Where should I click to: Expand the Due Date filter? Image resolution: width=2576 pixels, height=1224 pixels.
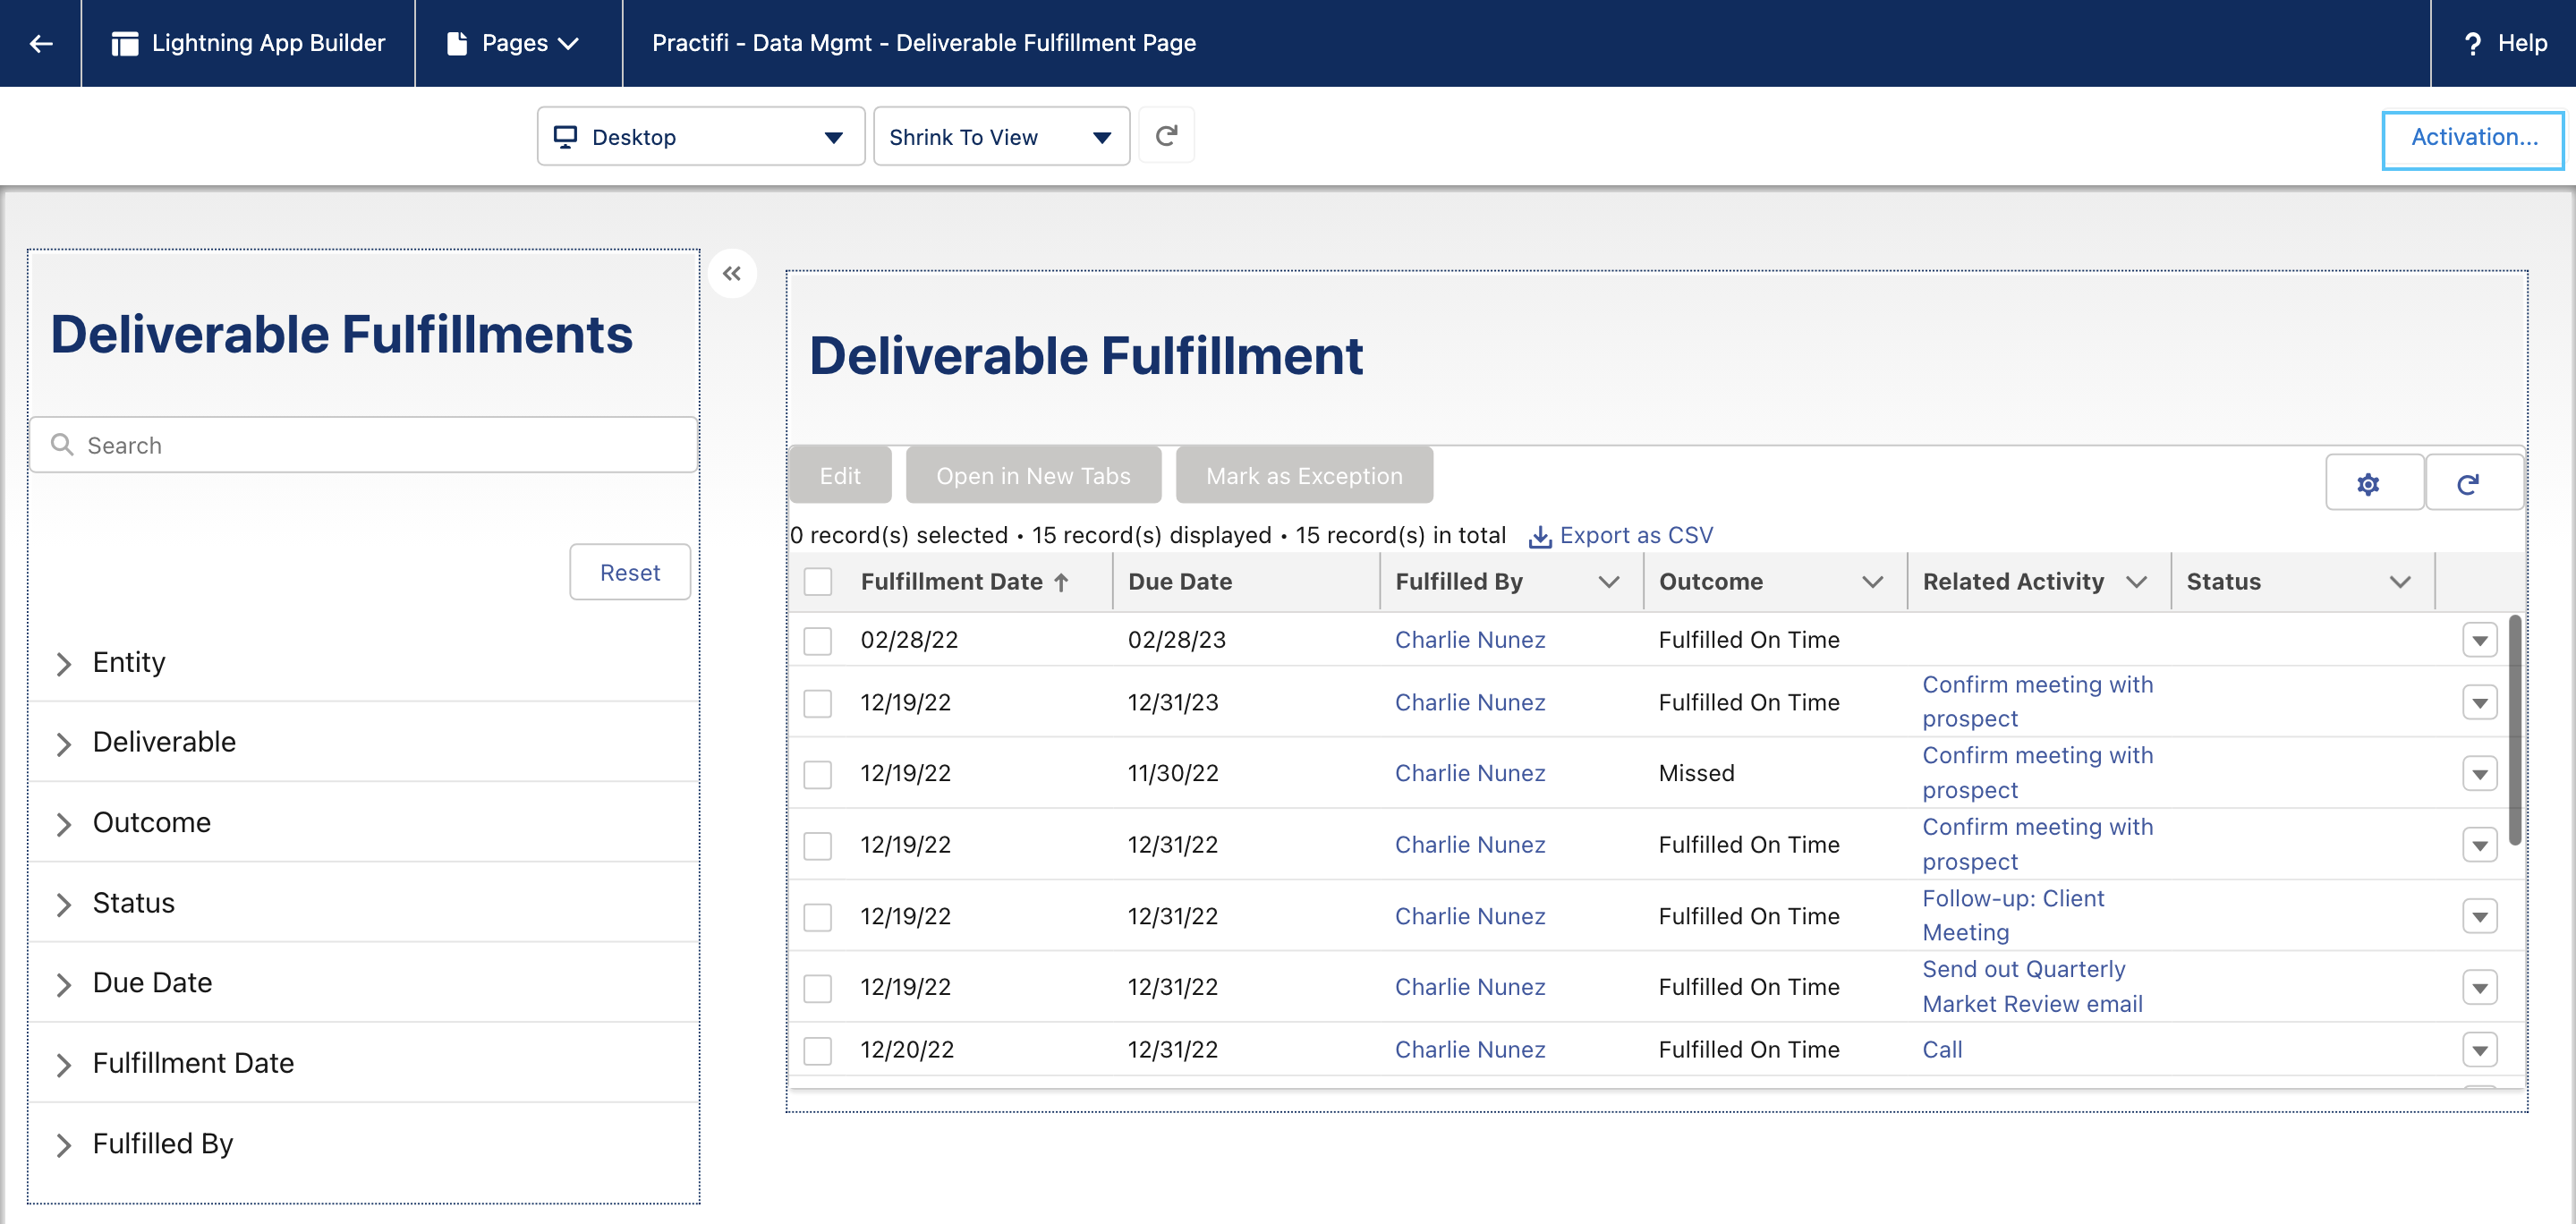point(63,984)
